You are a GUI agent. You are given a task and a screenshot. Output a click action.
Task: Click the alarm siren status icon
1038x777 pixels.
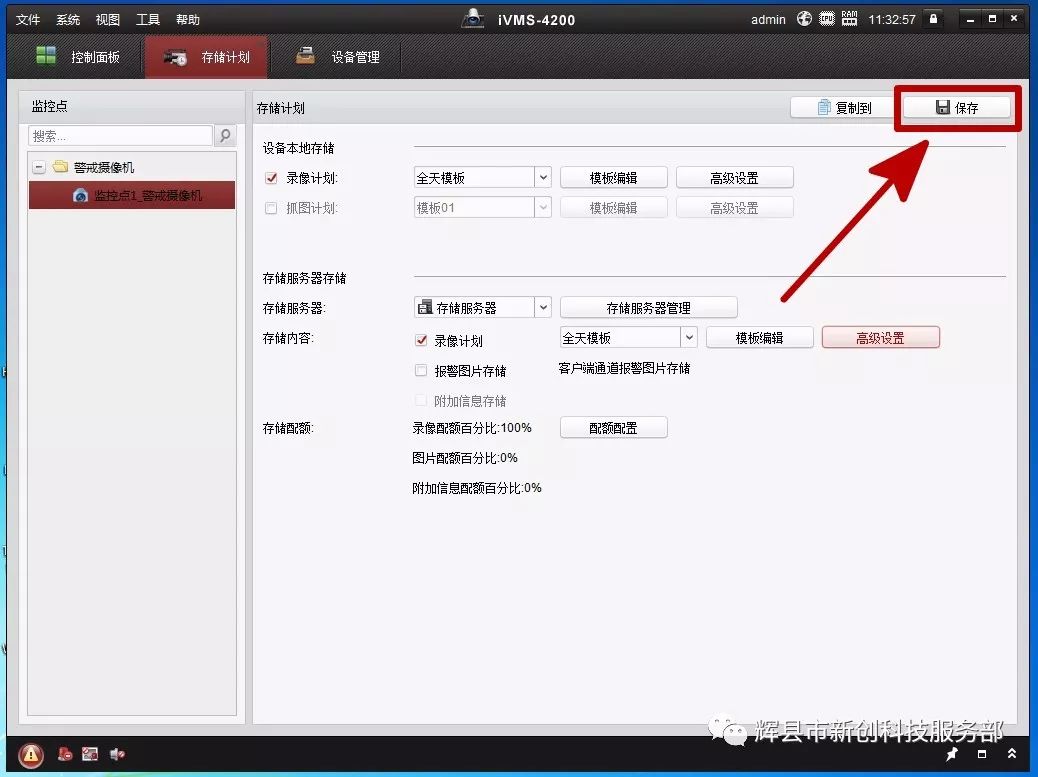pos(64,754)
